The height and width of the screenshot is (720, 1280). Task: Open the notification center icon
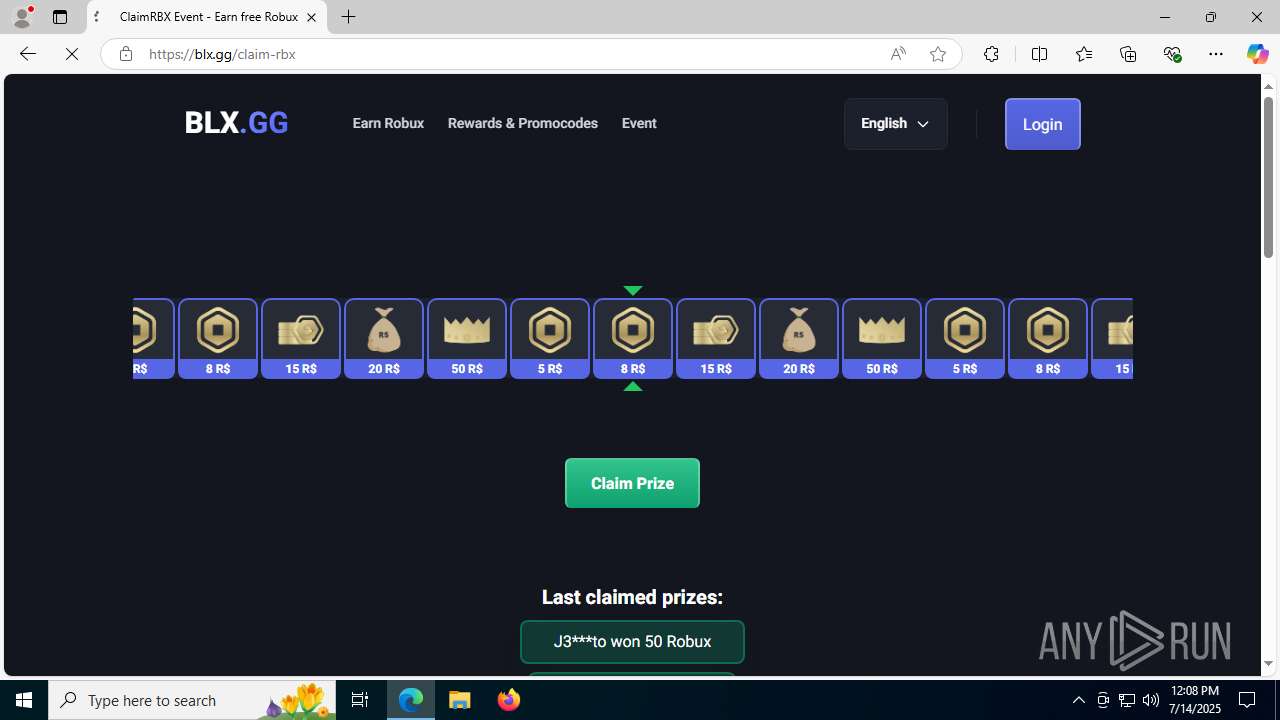[1247, 700]
